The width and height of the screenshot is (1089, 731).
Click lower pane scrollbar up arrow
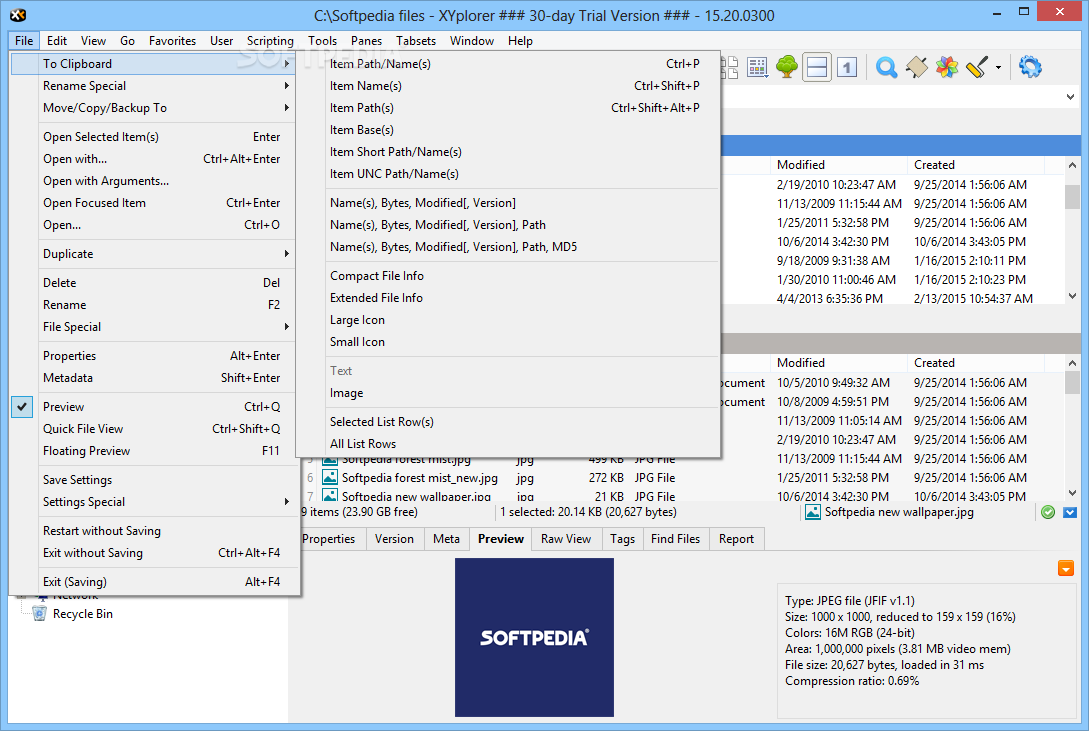pos(1072,362)
